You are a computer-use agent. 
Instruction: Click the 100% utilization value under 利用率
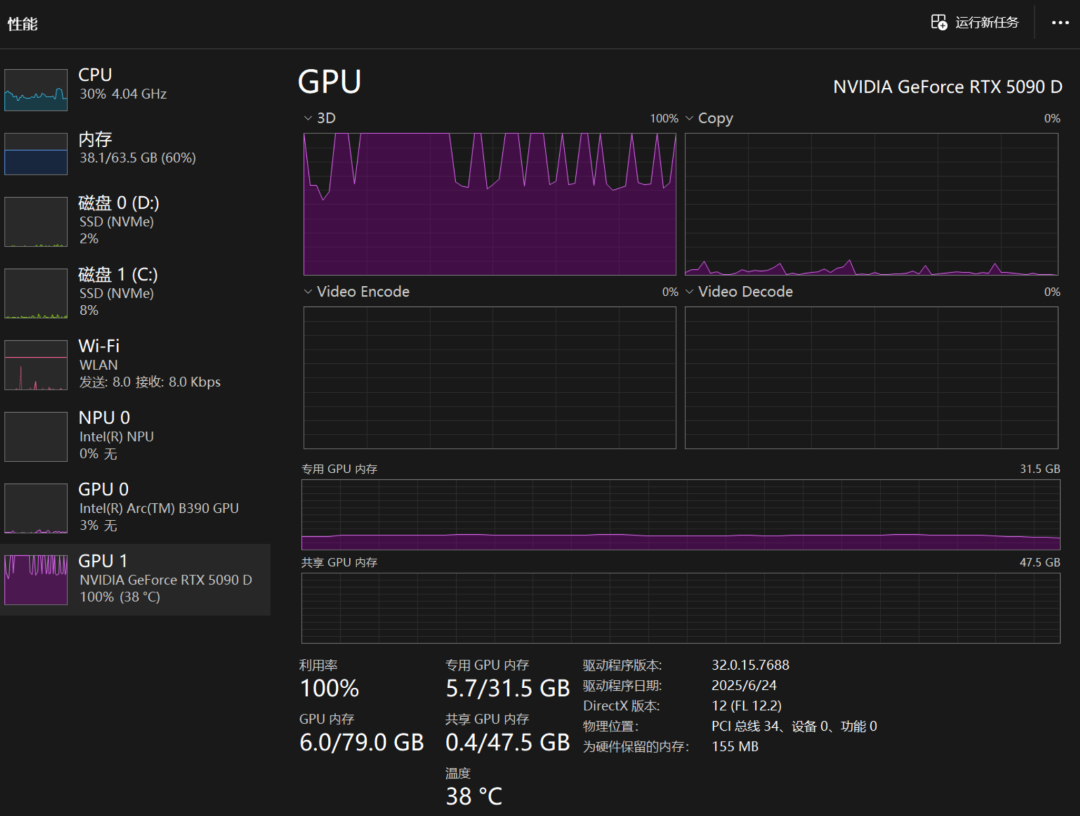[329, 688]
